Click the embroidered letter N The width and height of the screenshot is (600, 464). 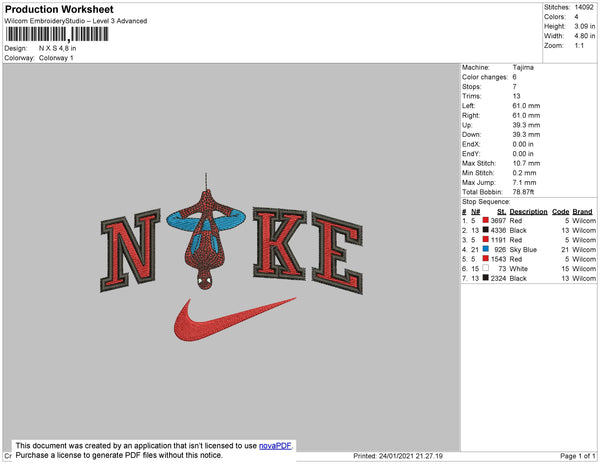130,251
